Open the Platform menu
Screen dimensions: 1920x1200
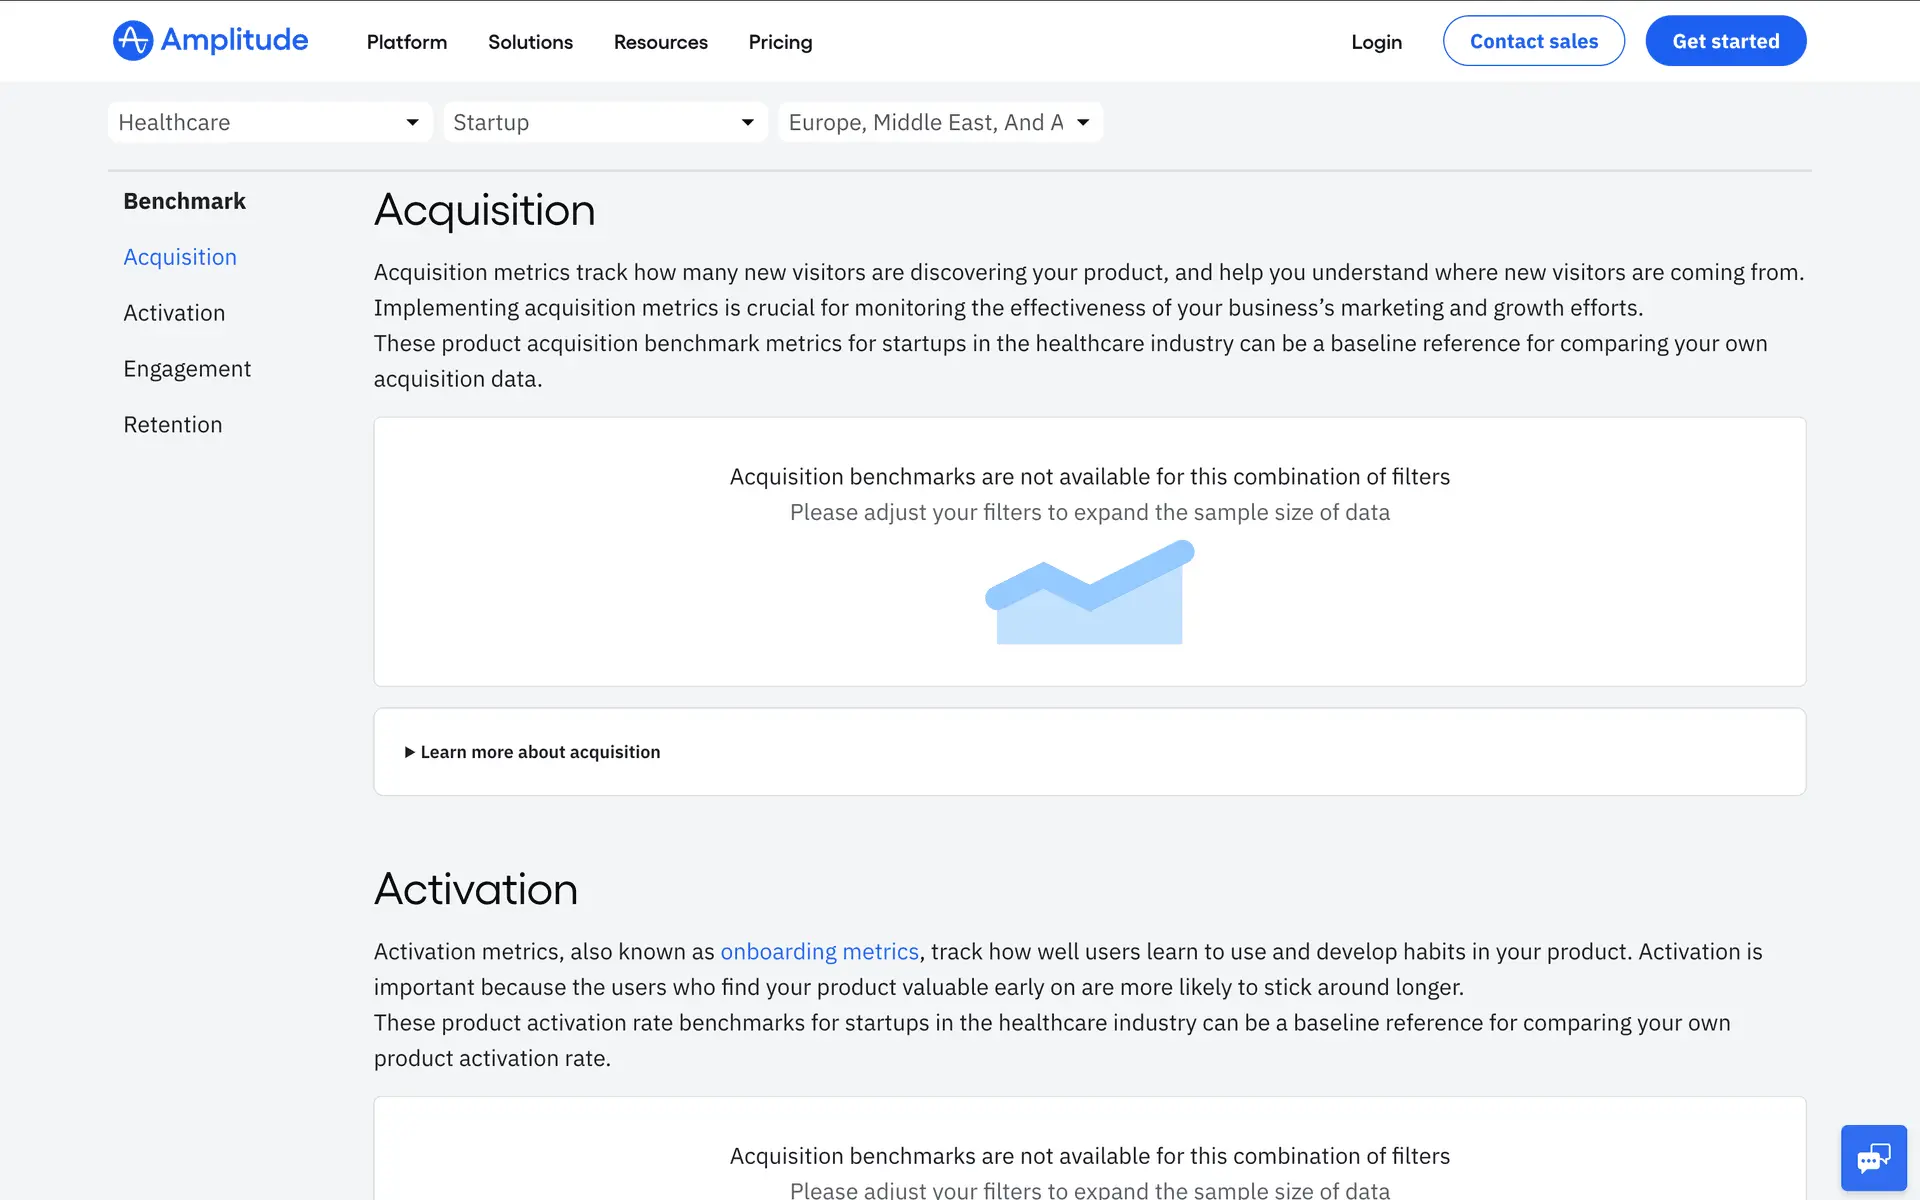pos(406,42)
